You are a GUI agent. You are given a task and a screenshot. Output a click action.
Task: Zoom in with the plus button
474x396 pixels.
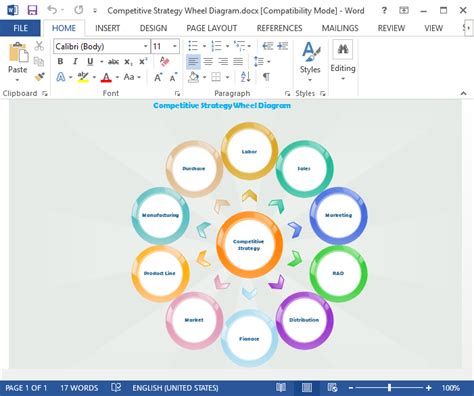point(429,388)
